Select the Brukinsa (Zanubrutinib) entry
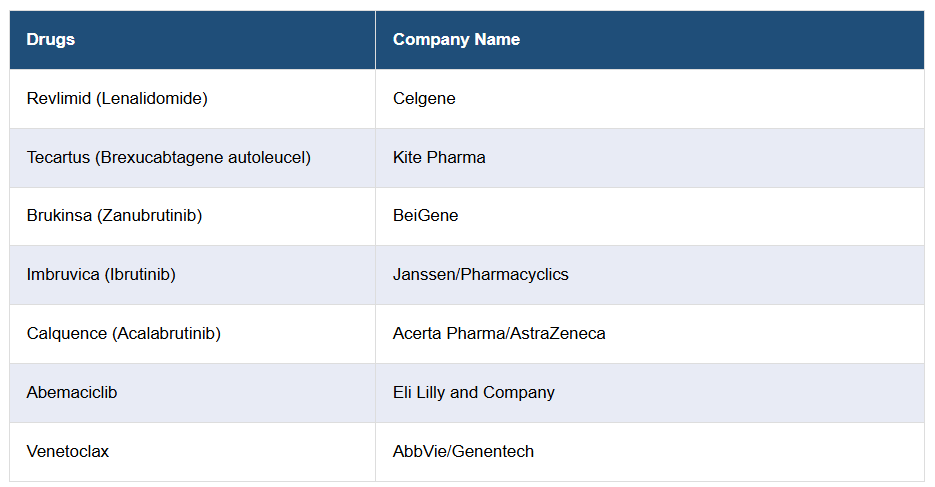This screenshot has width=935, height=487. [x=114, y=216]
